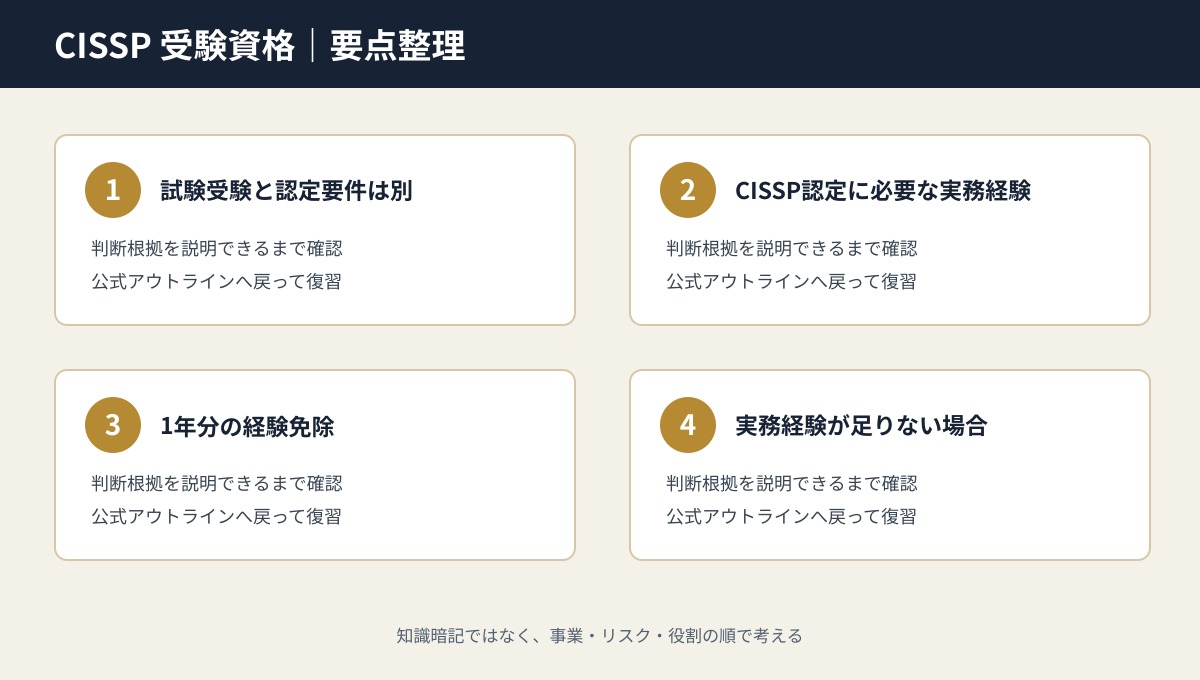Click the gold number 3 circle badge
The width and height of the screenshot is (1200, 680).
point(113,425)
